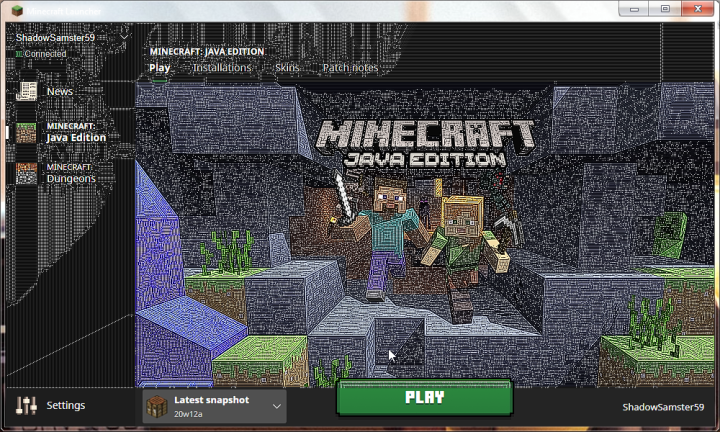The height and width of the screenshot is (432, 720).
Task: Click the green PLAY button
Action: [x=424, y=398]
